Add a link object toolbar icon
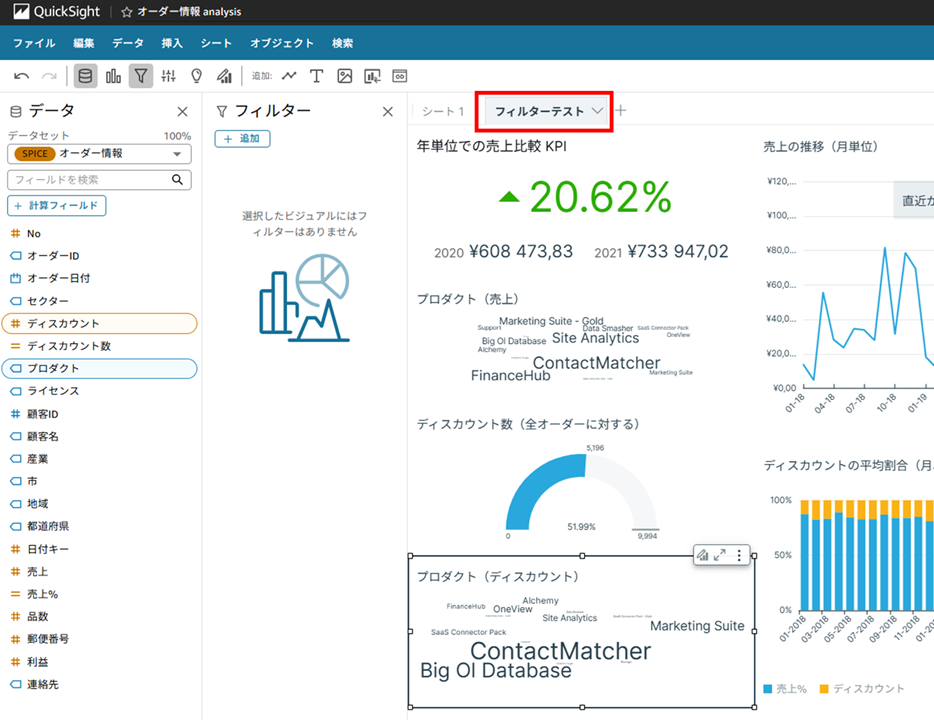Screen dimensions: 934x720 point(400,76)
